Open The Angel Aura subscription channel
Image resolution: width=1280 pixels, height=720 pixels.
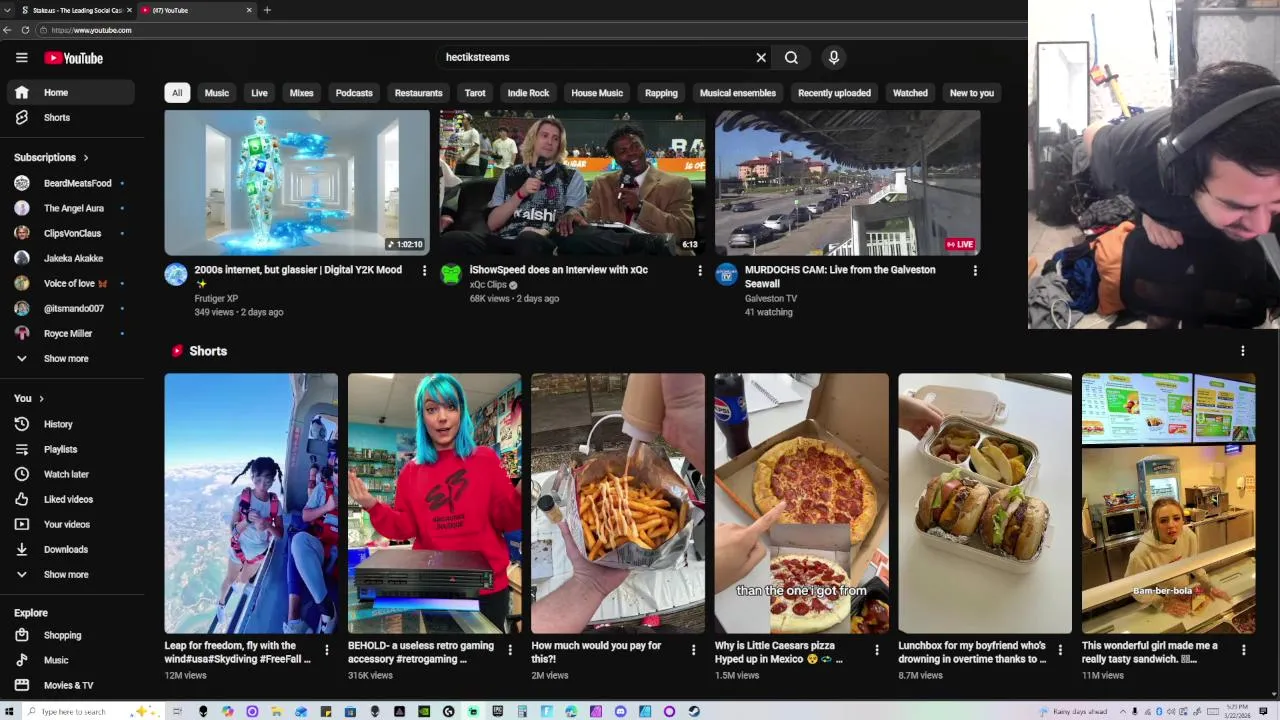tap(69, 208)
